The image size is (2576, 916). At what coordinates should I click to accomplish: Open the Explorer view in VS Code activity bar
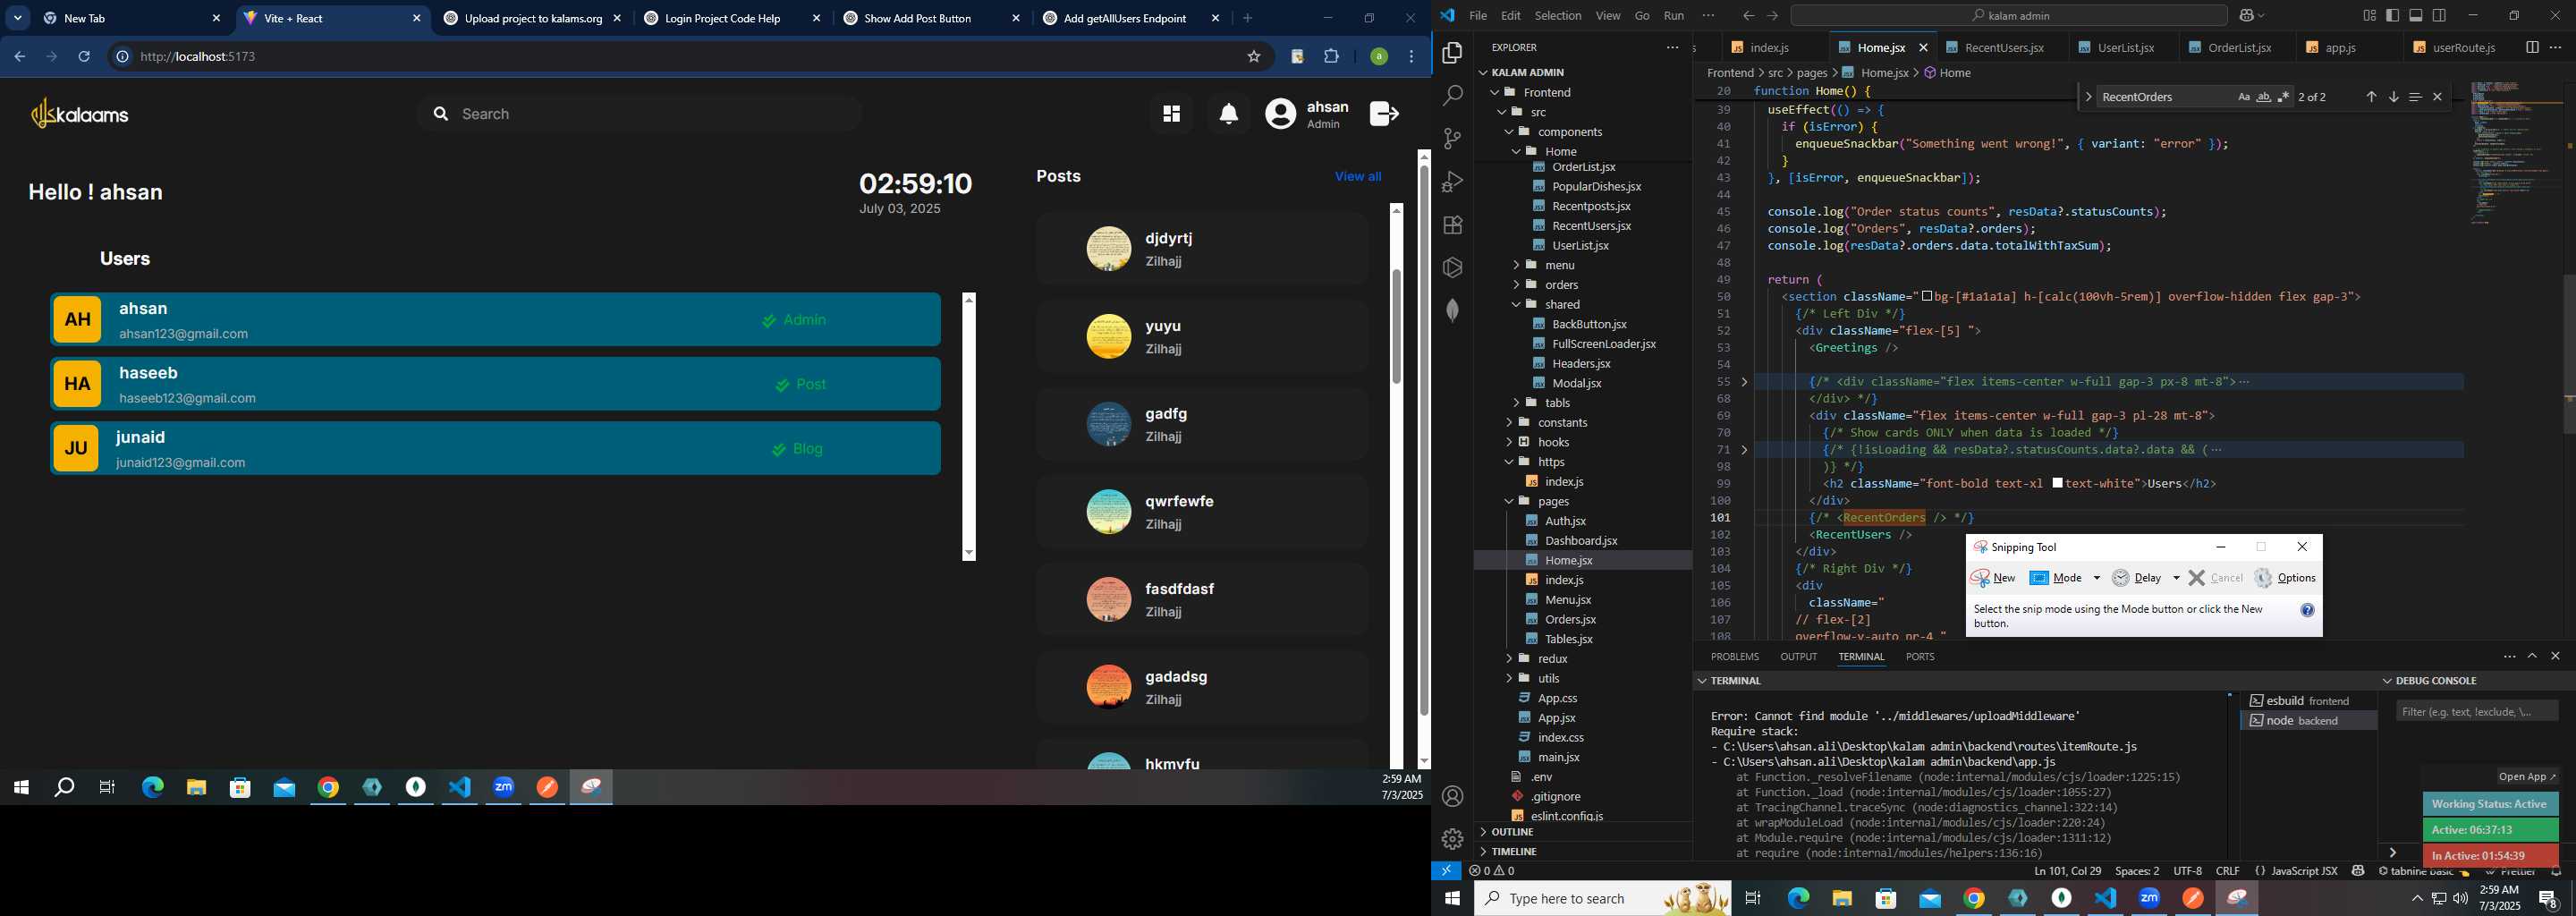pos(1452,53)
